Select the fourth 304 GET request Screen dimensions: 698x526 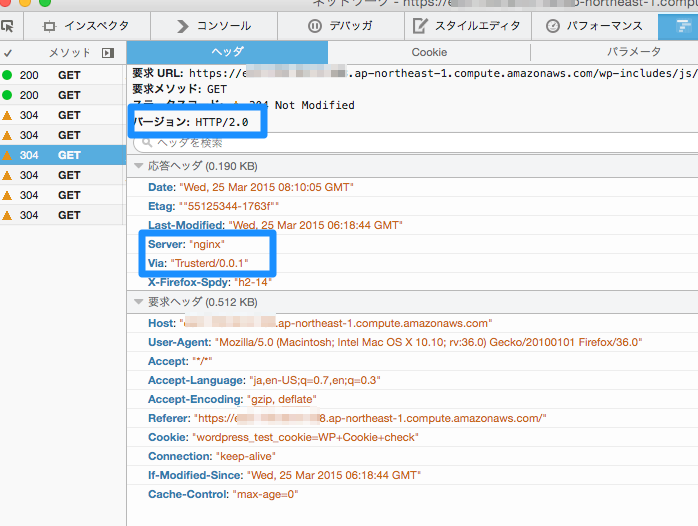tap(63, 175)
